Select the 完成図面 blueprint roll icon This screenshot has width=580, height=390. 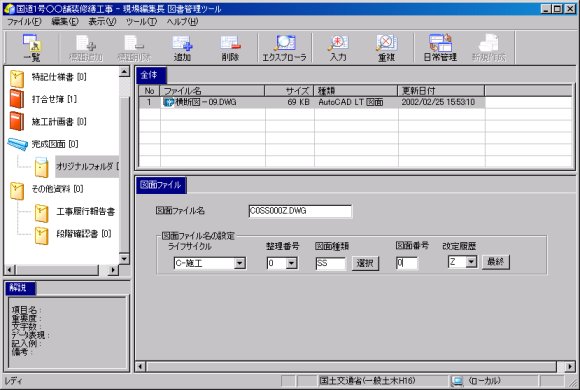[17, 144]
